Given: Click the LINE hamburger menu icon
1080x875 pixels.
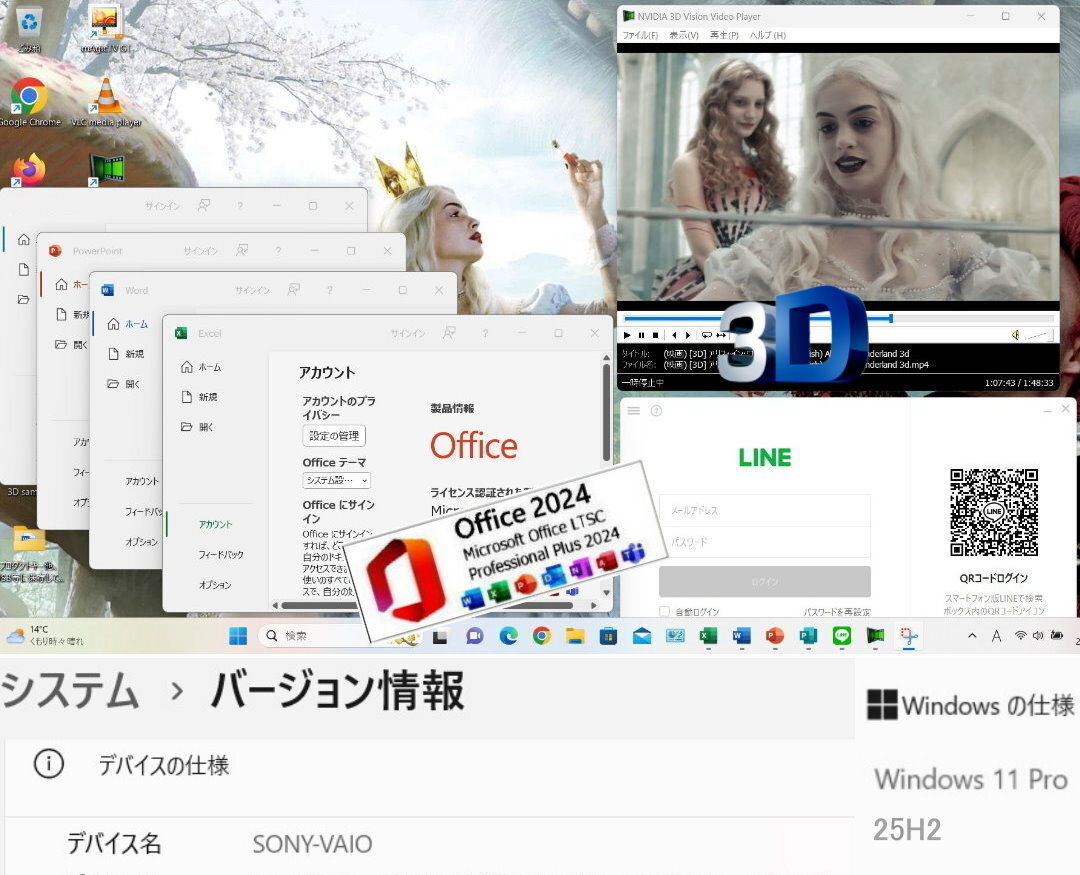Looking at the screenshot, I should pos(634,411).
